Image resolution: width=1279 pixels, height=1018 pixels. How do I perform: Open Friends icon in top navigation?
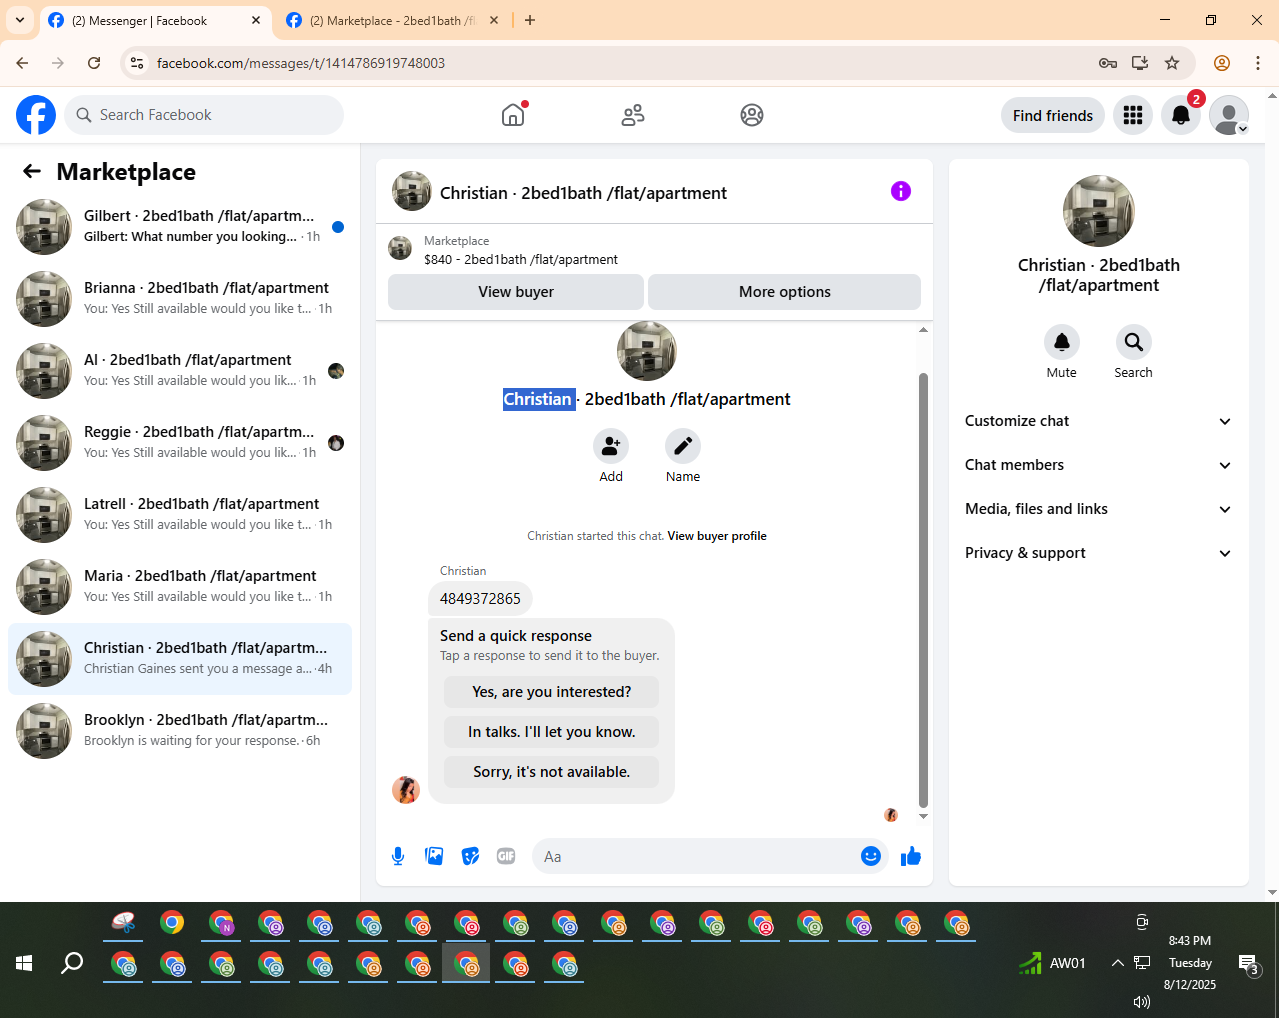pos(633,115)
